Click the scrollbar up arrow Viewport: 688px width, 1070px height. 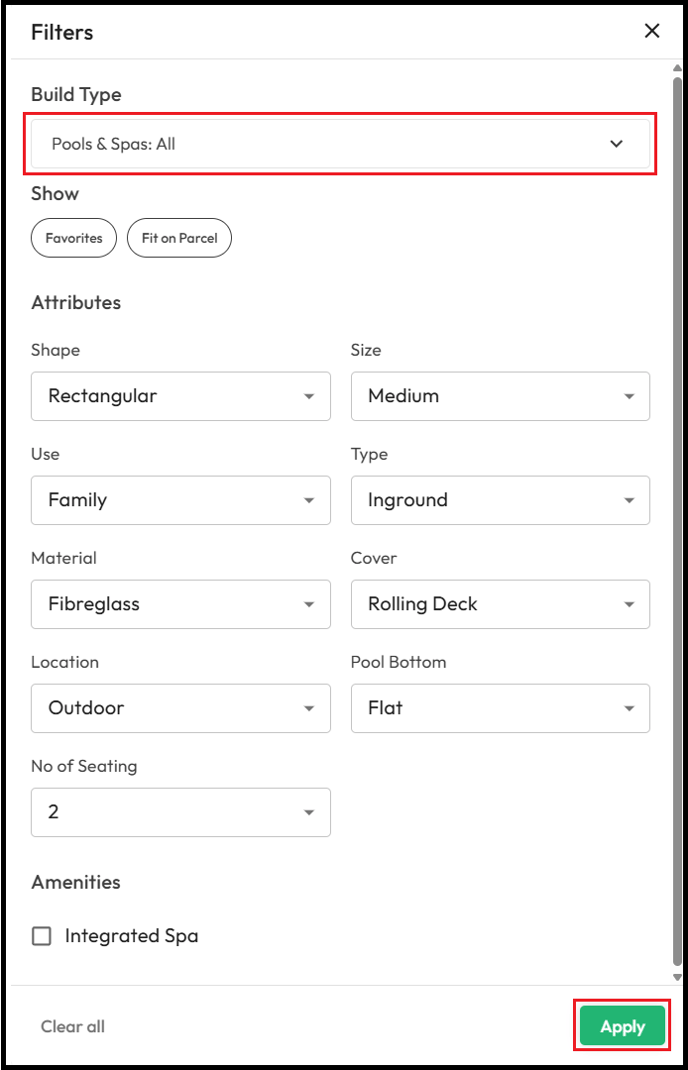tap(677, 68)
